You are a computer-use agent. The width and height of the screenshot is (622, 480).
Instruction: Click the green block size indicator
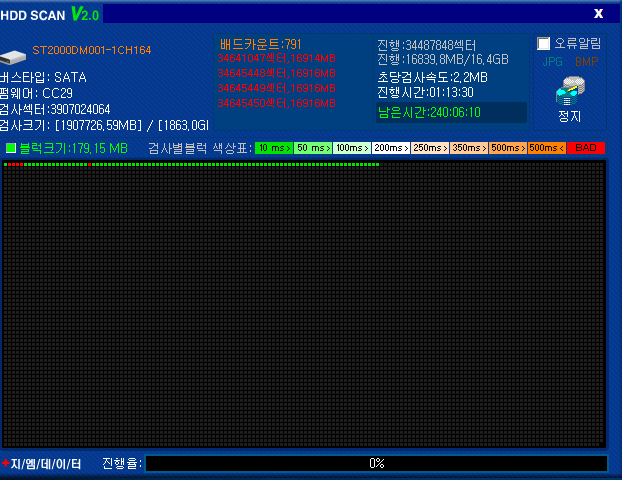pos(11,148)
